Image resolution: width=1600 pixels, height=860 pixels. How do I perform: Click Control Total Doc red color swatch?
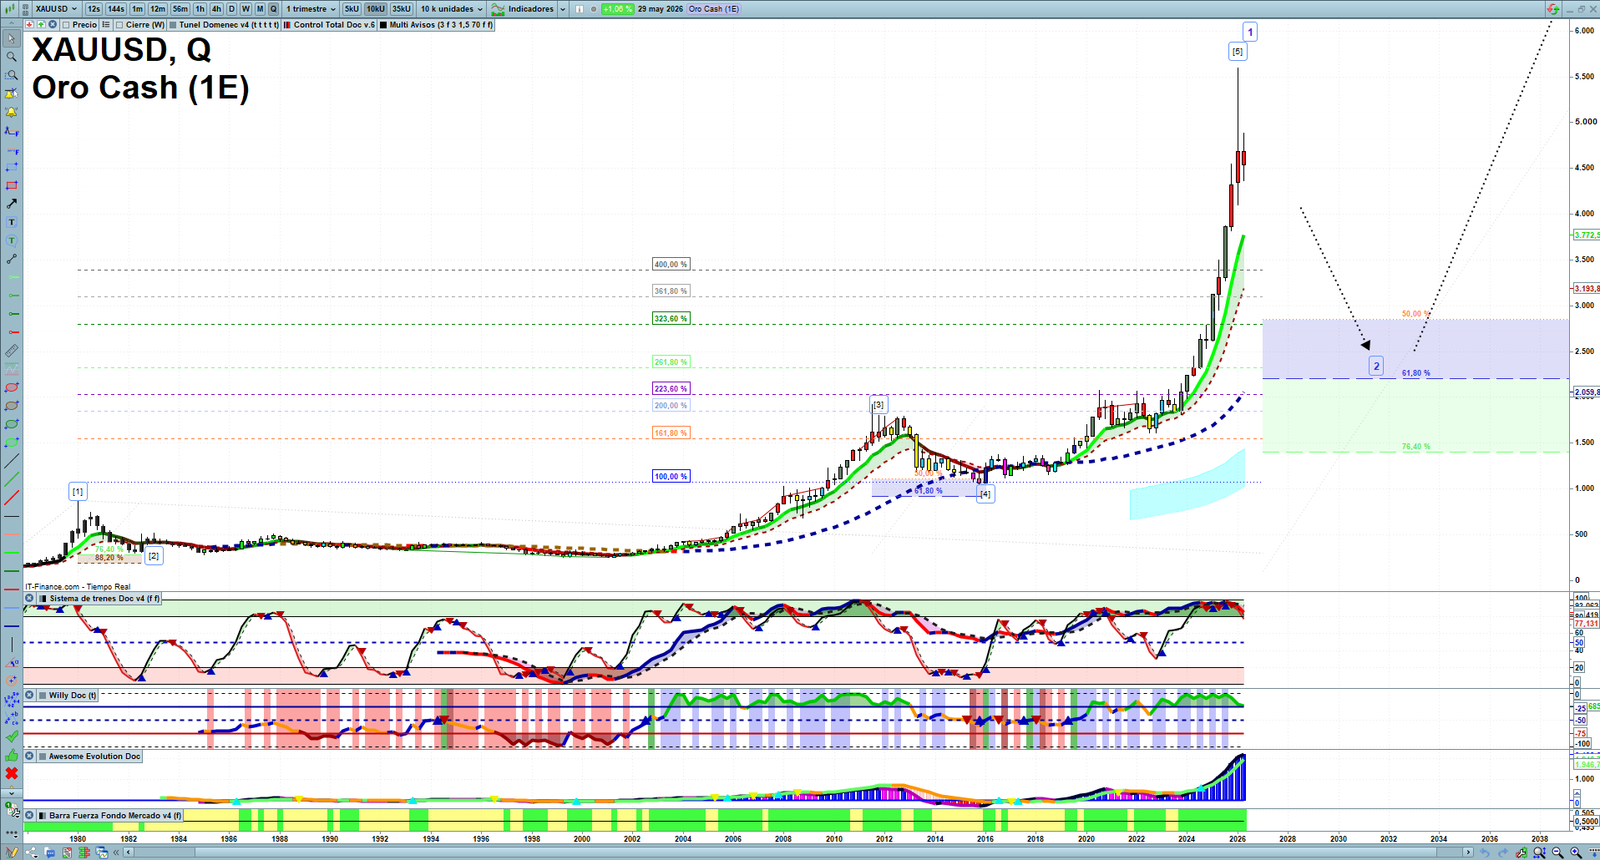pos(287,24)
